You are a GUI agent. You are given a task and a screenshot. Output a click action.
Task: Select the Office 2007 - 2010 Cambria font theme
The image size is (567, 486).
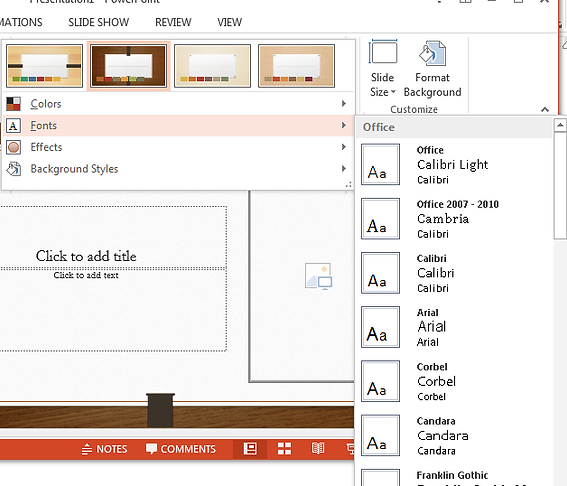coord(455,219)
